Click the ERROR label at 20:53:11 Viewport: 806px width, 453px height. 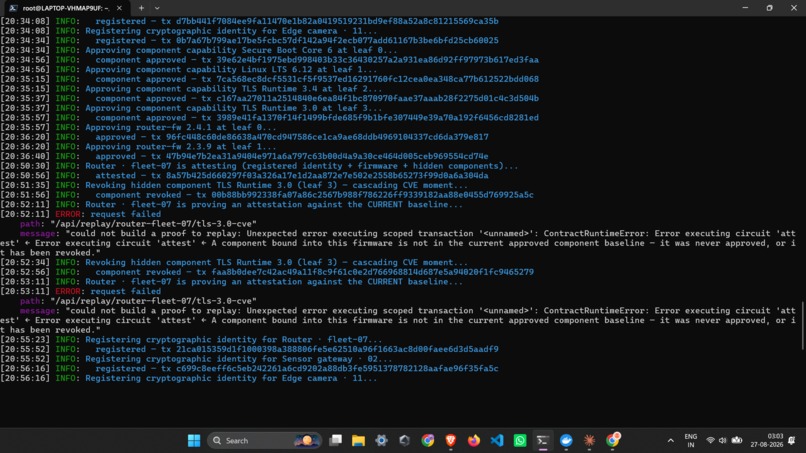(x=67, y=292)
